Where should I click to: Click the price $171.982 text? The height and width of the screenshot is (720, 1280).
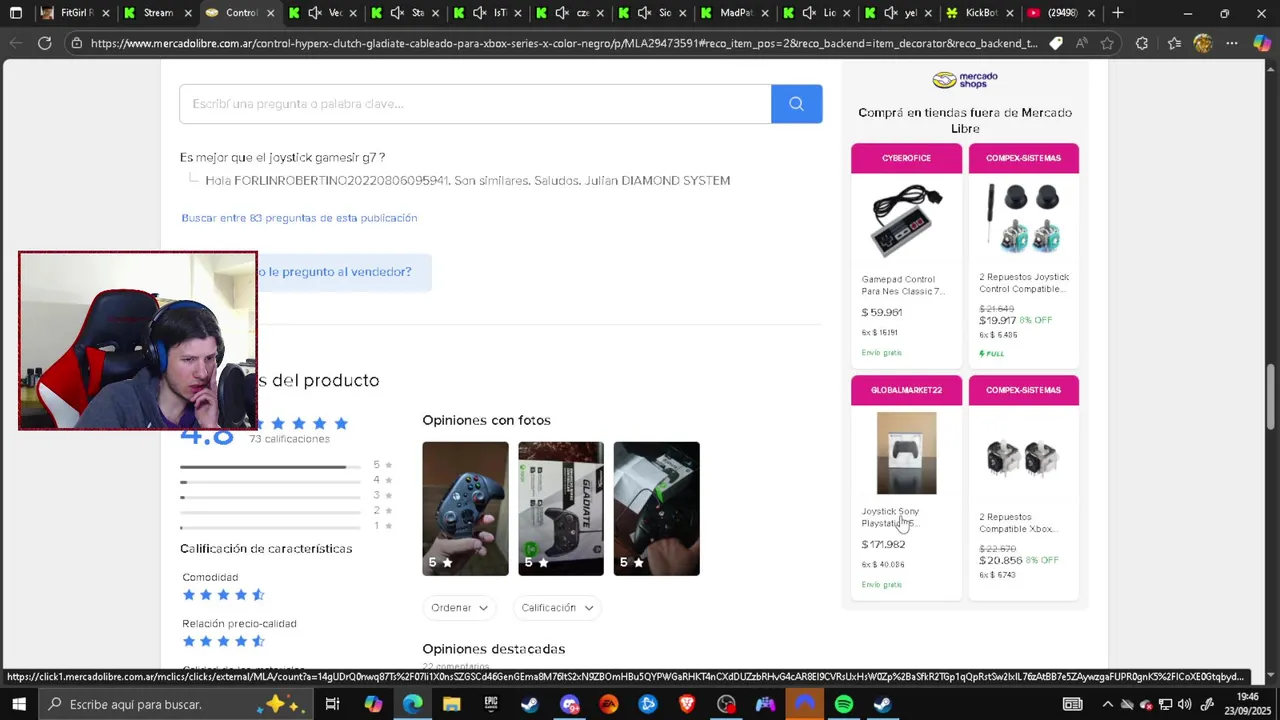(x=883, y=544)
